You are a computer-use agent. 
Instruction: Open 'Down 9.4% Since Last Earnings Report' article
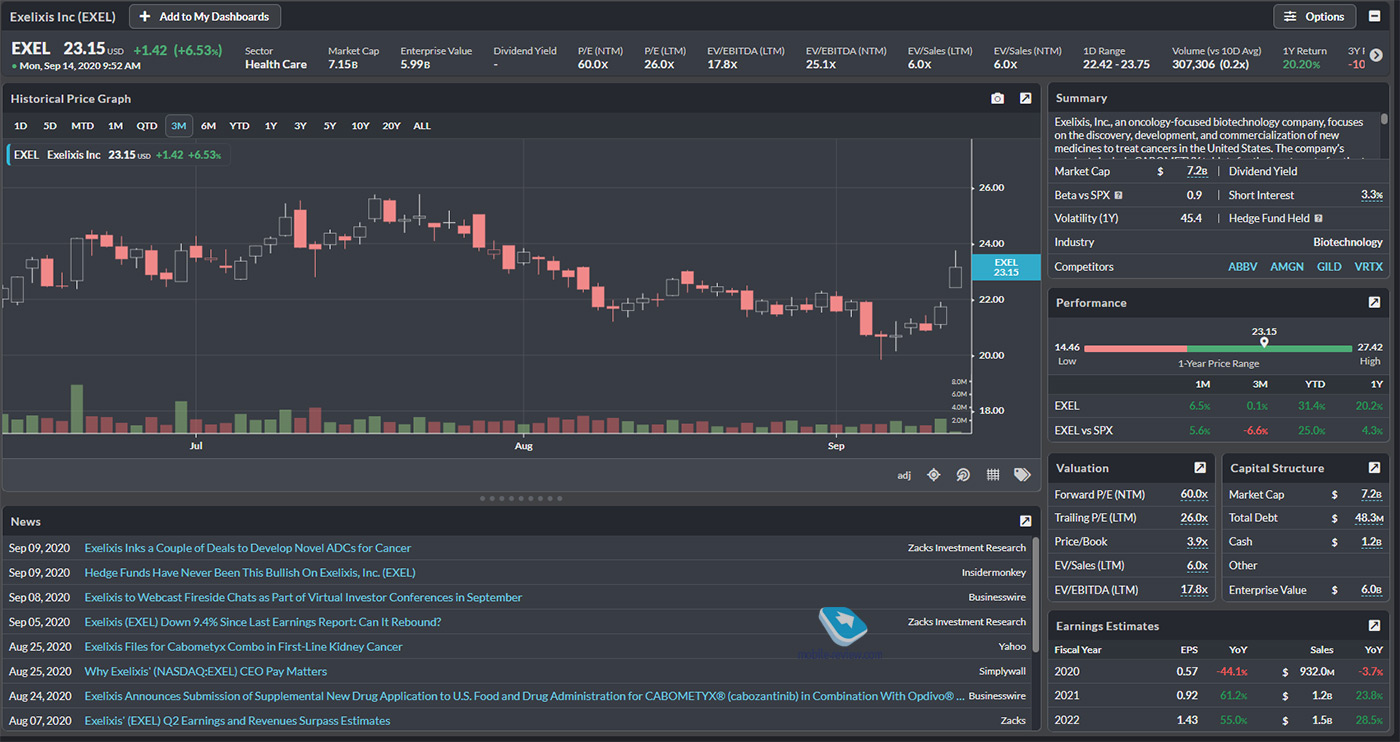click(x=262, y=622)
